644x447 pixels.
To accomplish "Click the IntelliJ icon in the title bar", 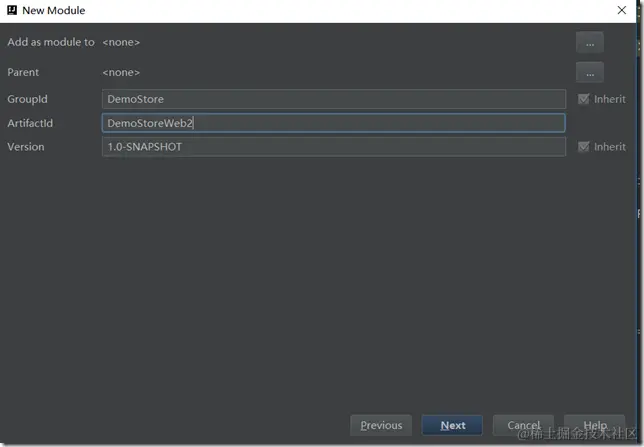I will point(12,10).
